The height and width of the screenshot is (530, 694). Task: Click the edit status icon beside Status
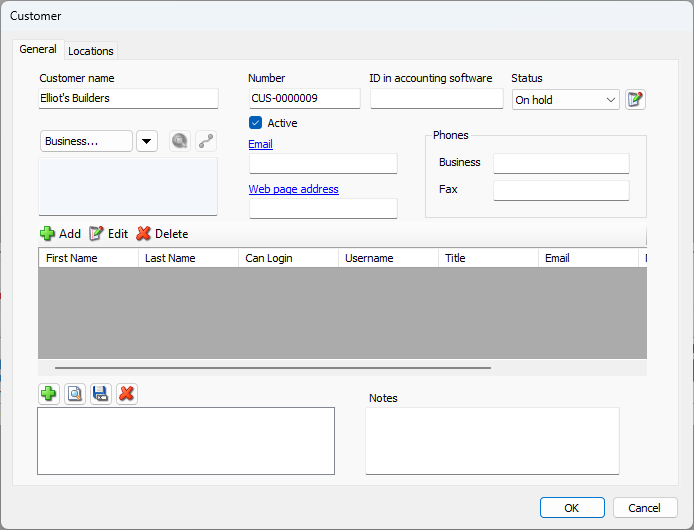[635, 99]
